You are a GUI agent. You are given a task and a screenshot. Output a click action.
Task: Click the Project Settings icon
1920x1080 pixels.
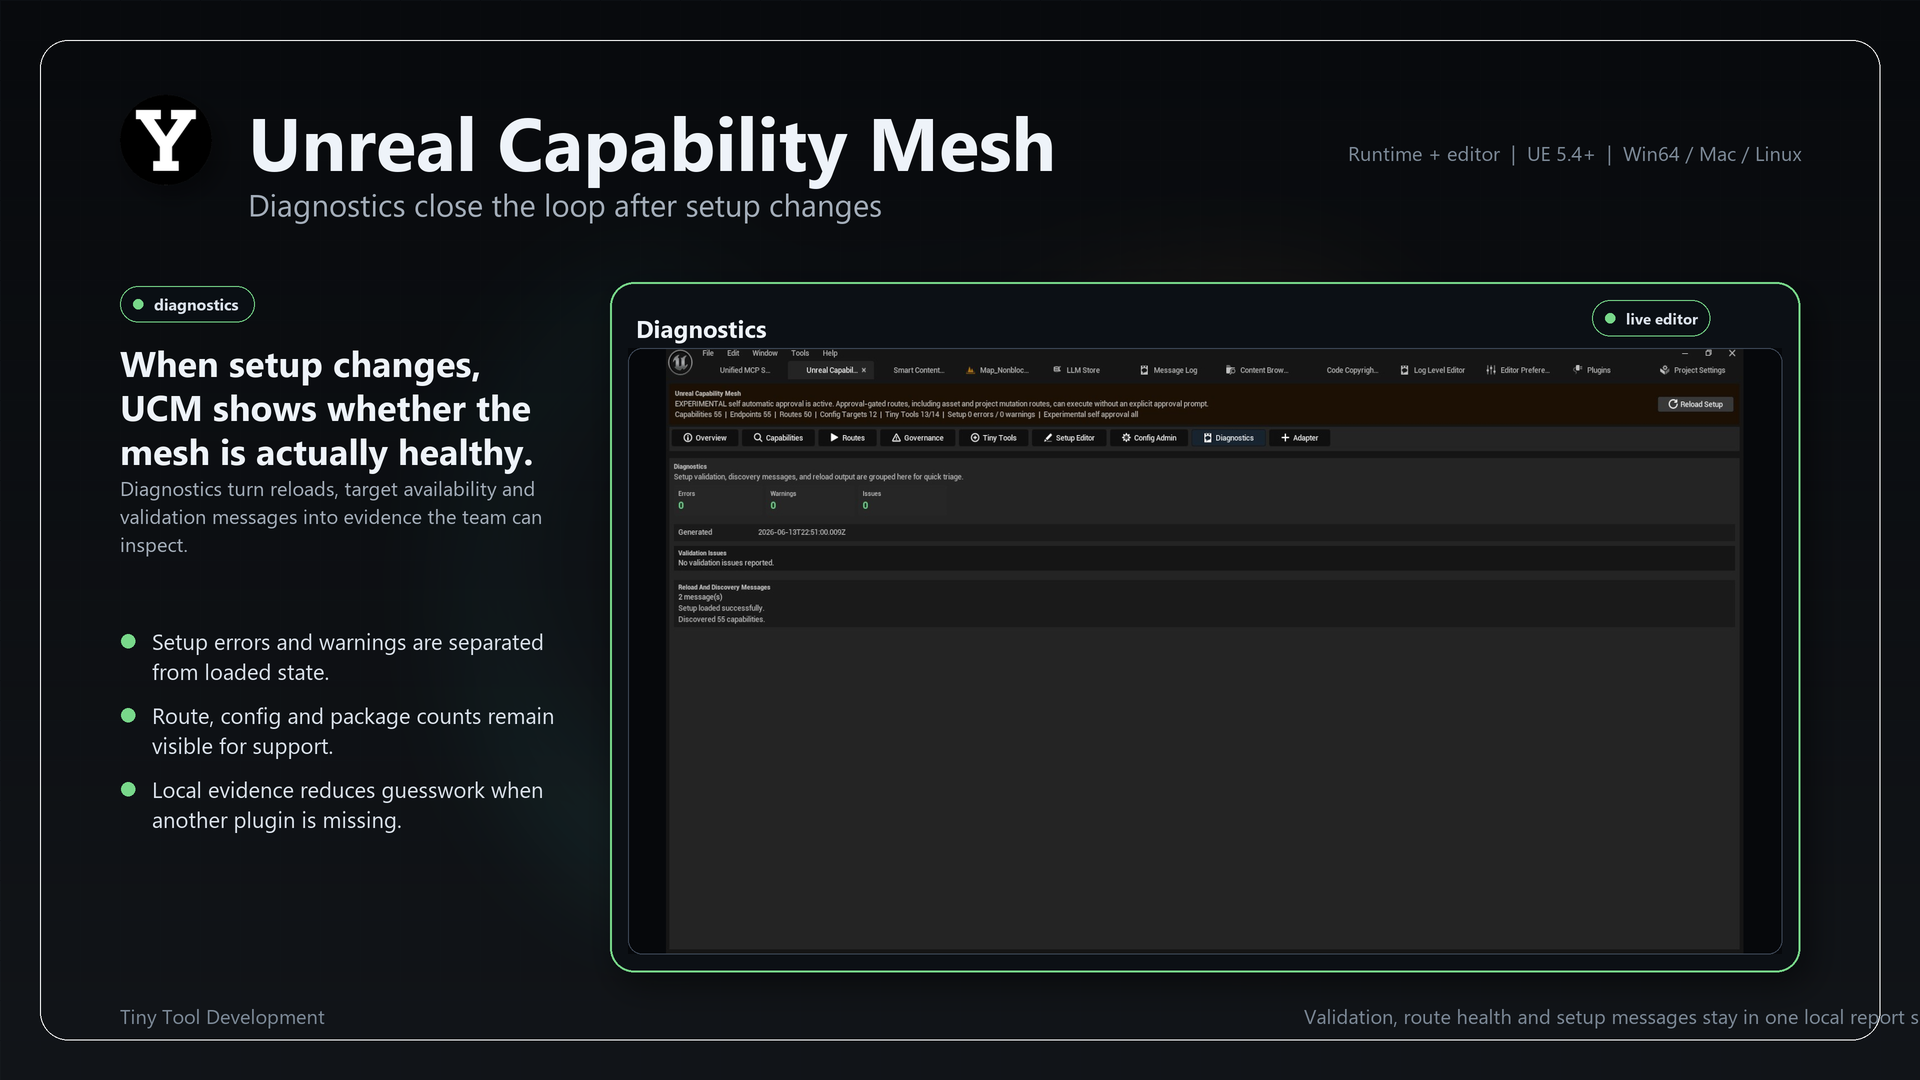[x=1664, y=370]
